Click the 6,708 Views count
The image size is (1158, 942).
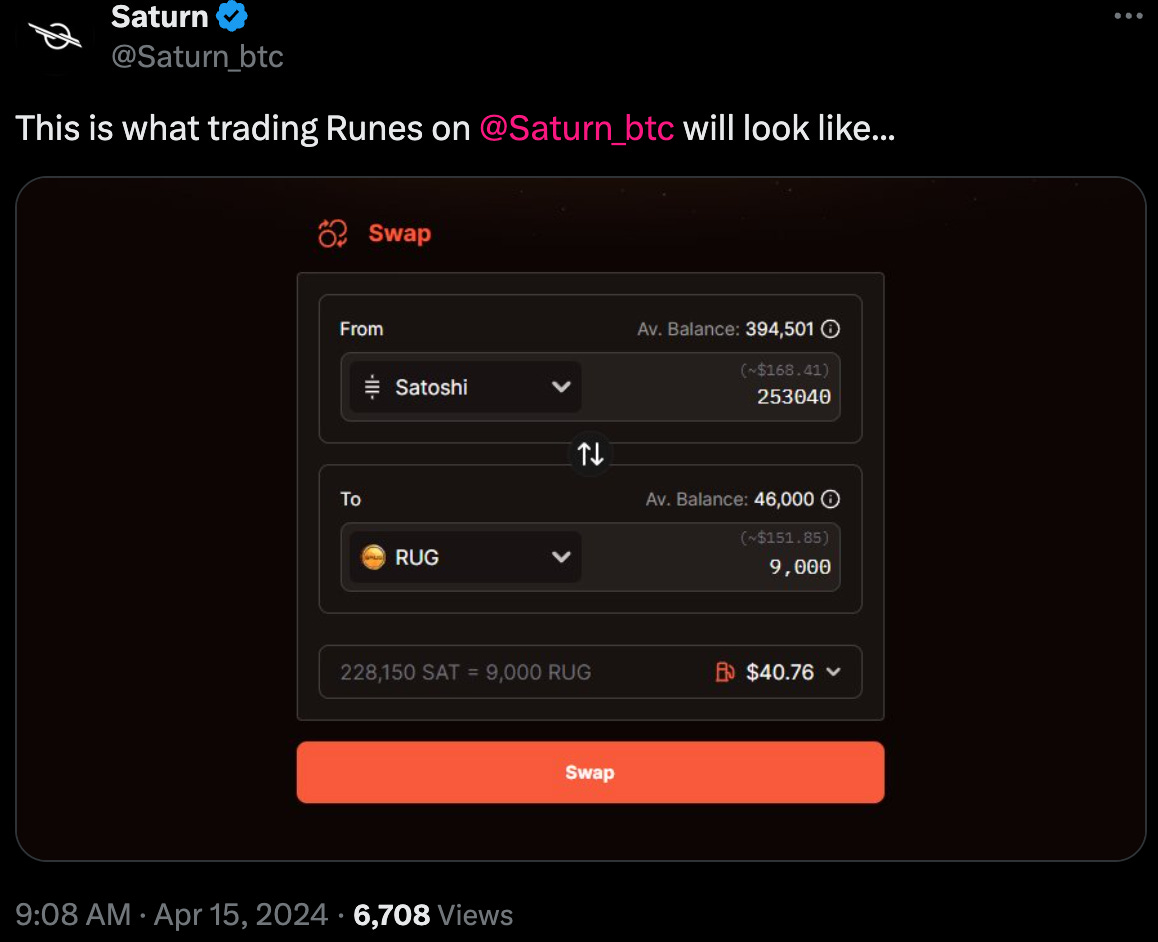point(433,914)
